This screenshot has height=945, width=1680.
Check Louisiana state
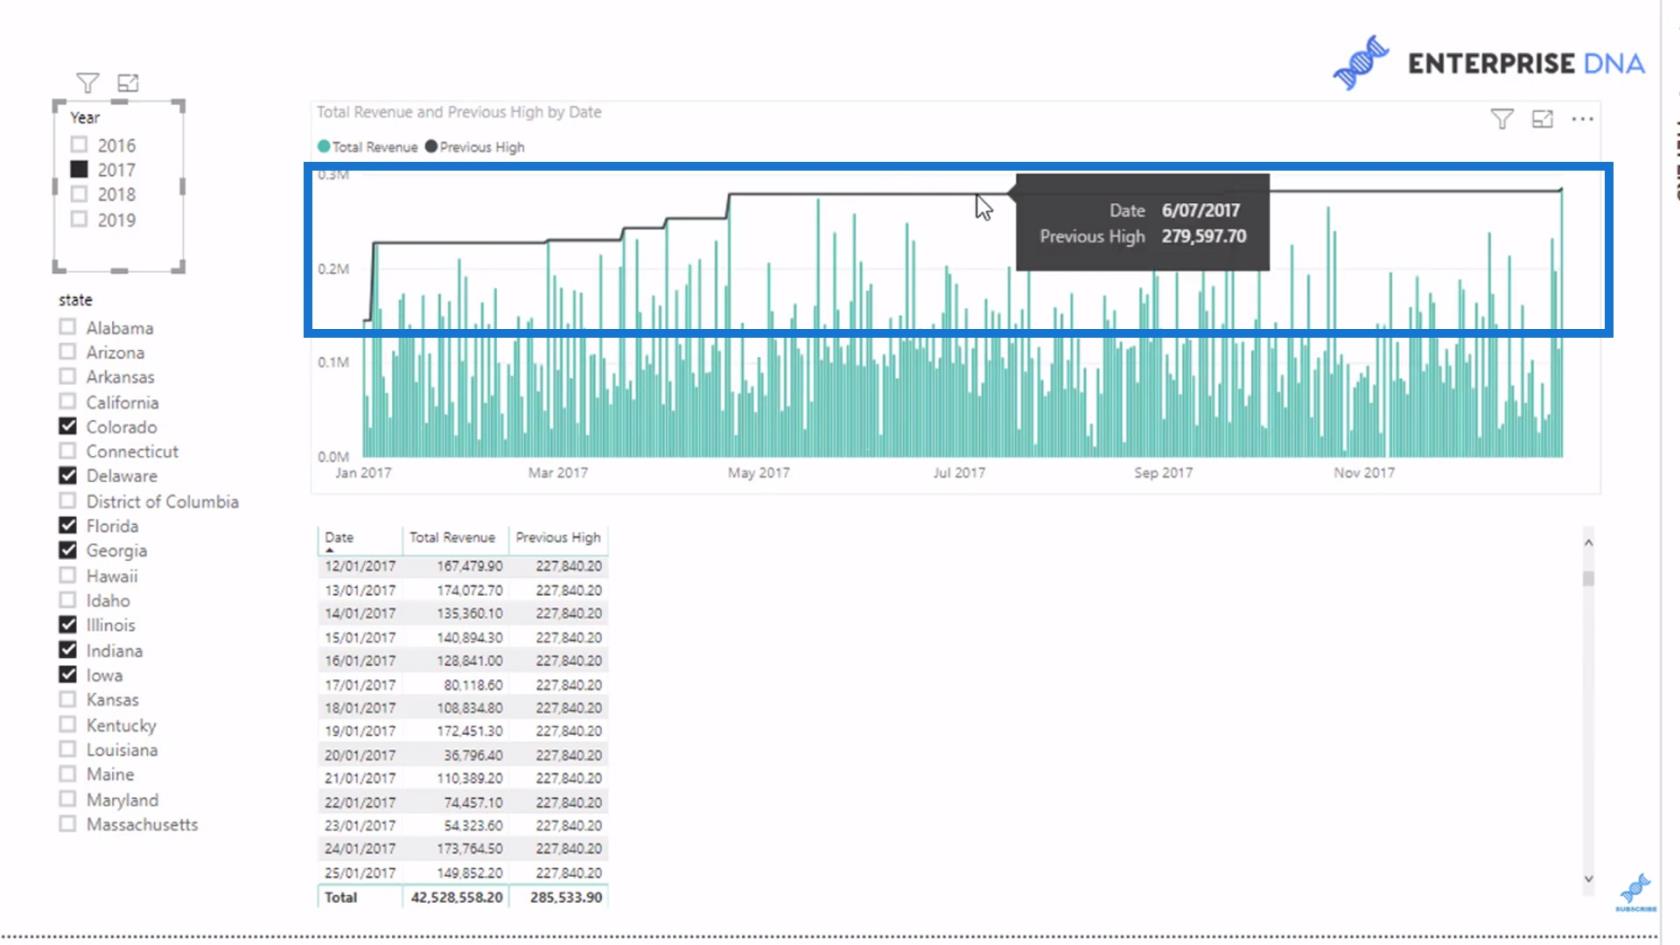click(x=67, y=749)
